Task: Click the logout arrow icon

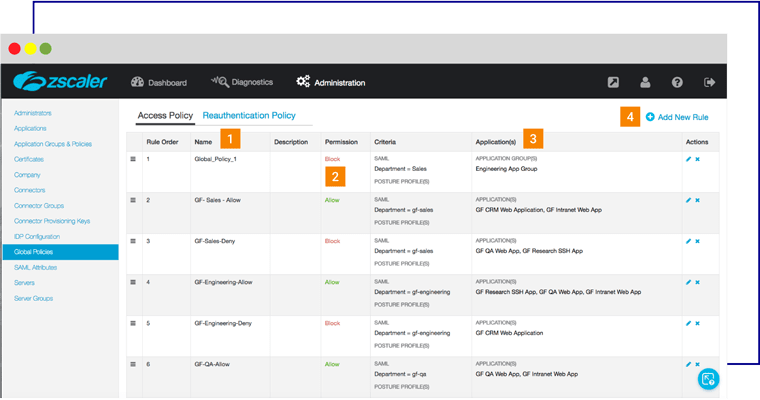Action: pos(709,82)
